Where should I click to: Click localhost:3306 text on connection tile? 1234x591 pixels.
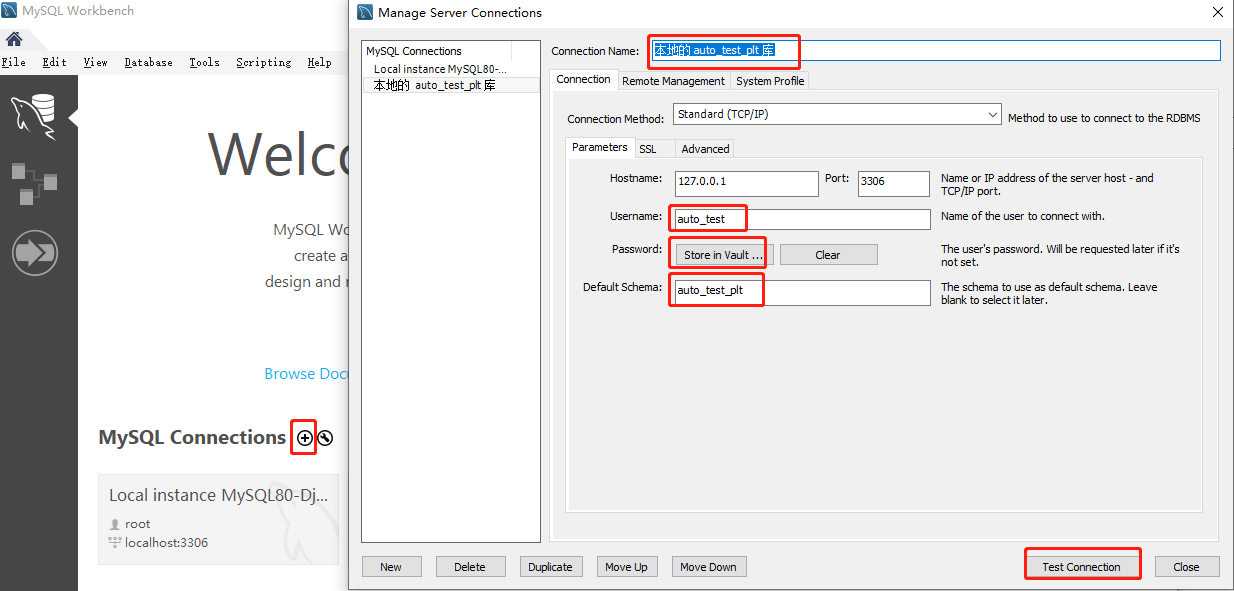point(166,543)
